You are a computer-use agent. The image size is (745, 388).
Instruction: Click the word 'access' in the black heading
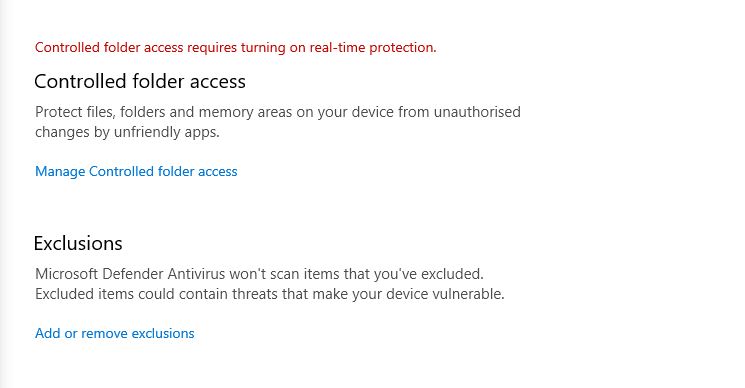[218, 83]
